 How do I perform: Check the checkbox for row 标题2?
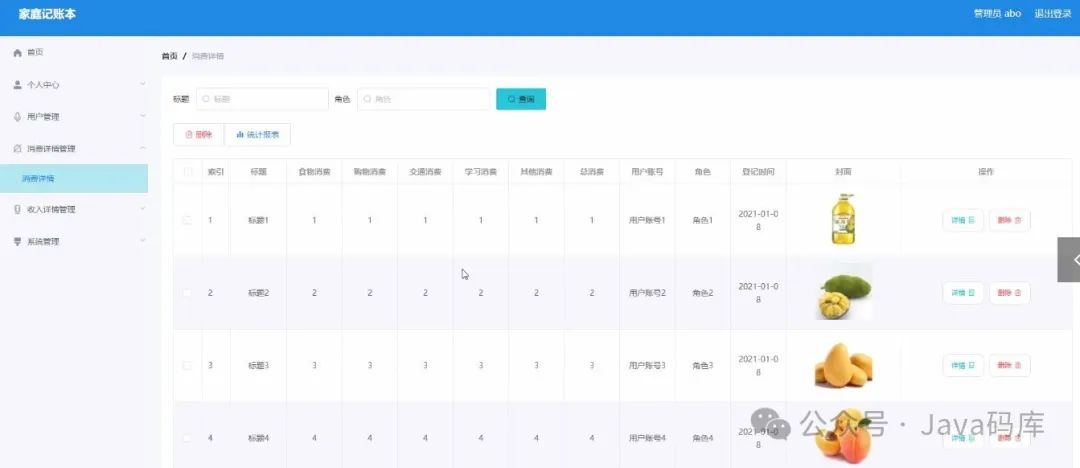[x=187, y=293]
